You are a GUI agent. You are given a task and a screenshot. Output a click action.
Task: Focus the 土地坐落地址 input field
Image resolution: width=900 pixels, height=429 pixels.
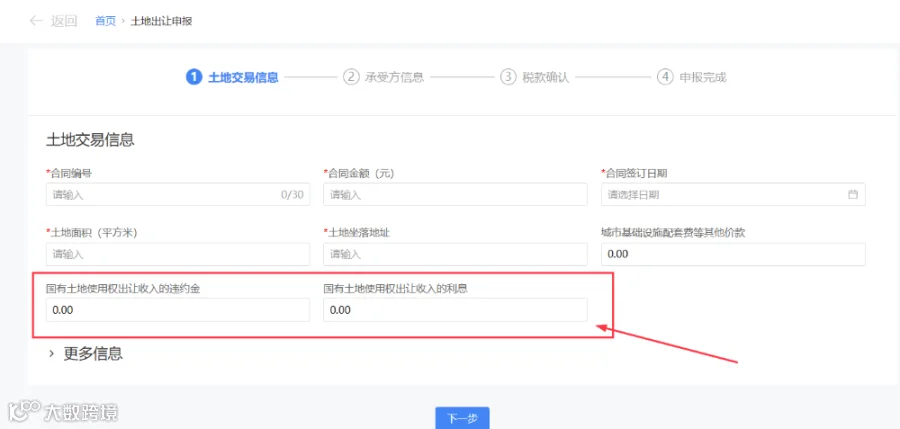pos(455,254)
